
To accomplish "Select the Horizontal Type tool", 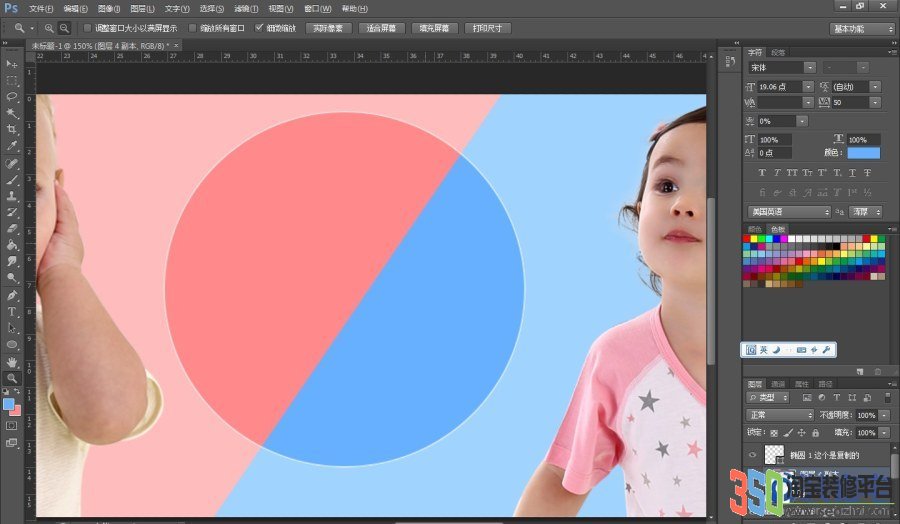I will (x=11, y=312).
